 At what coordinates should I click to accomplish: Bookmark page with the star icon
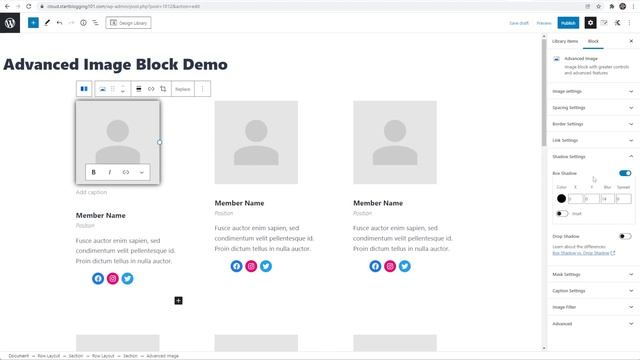599,6
